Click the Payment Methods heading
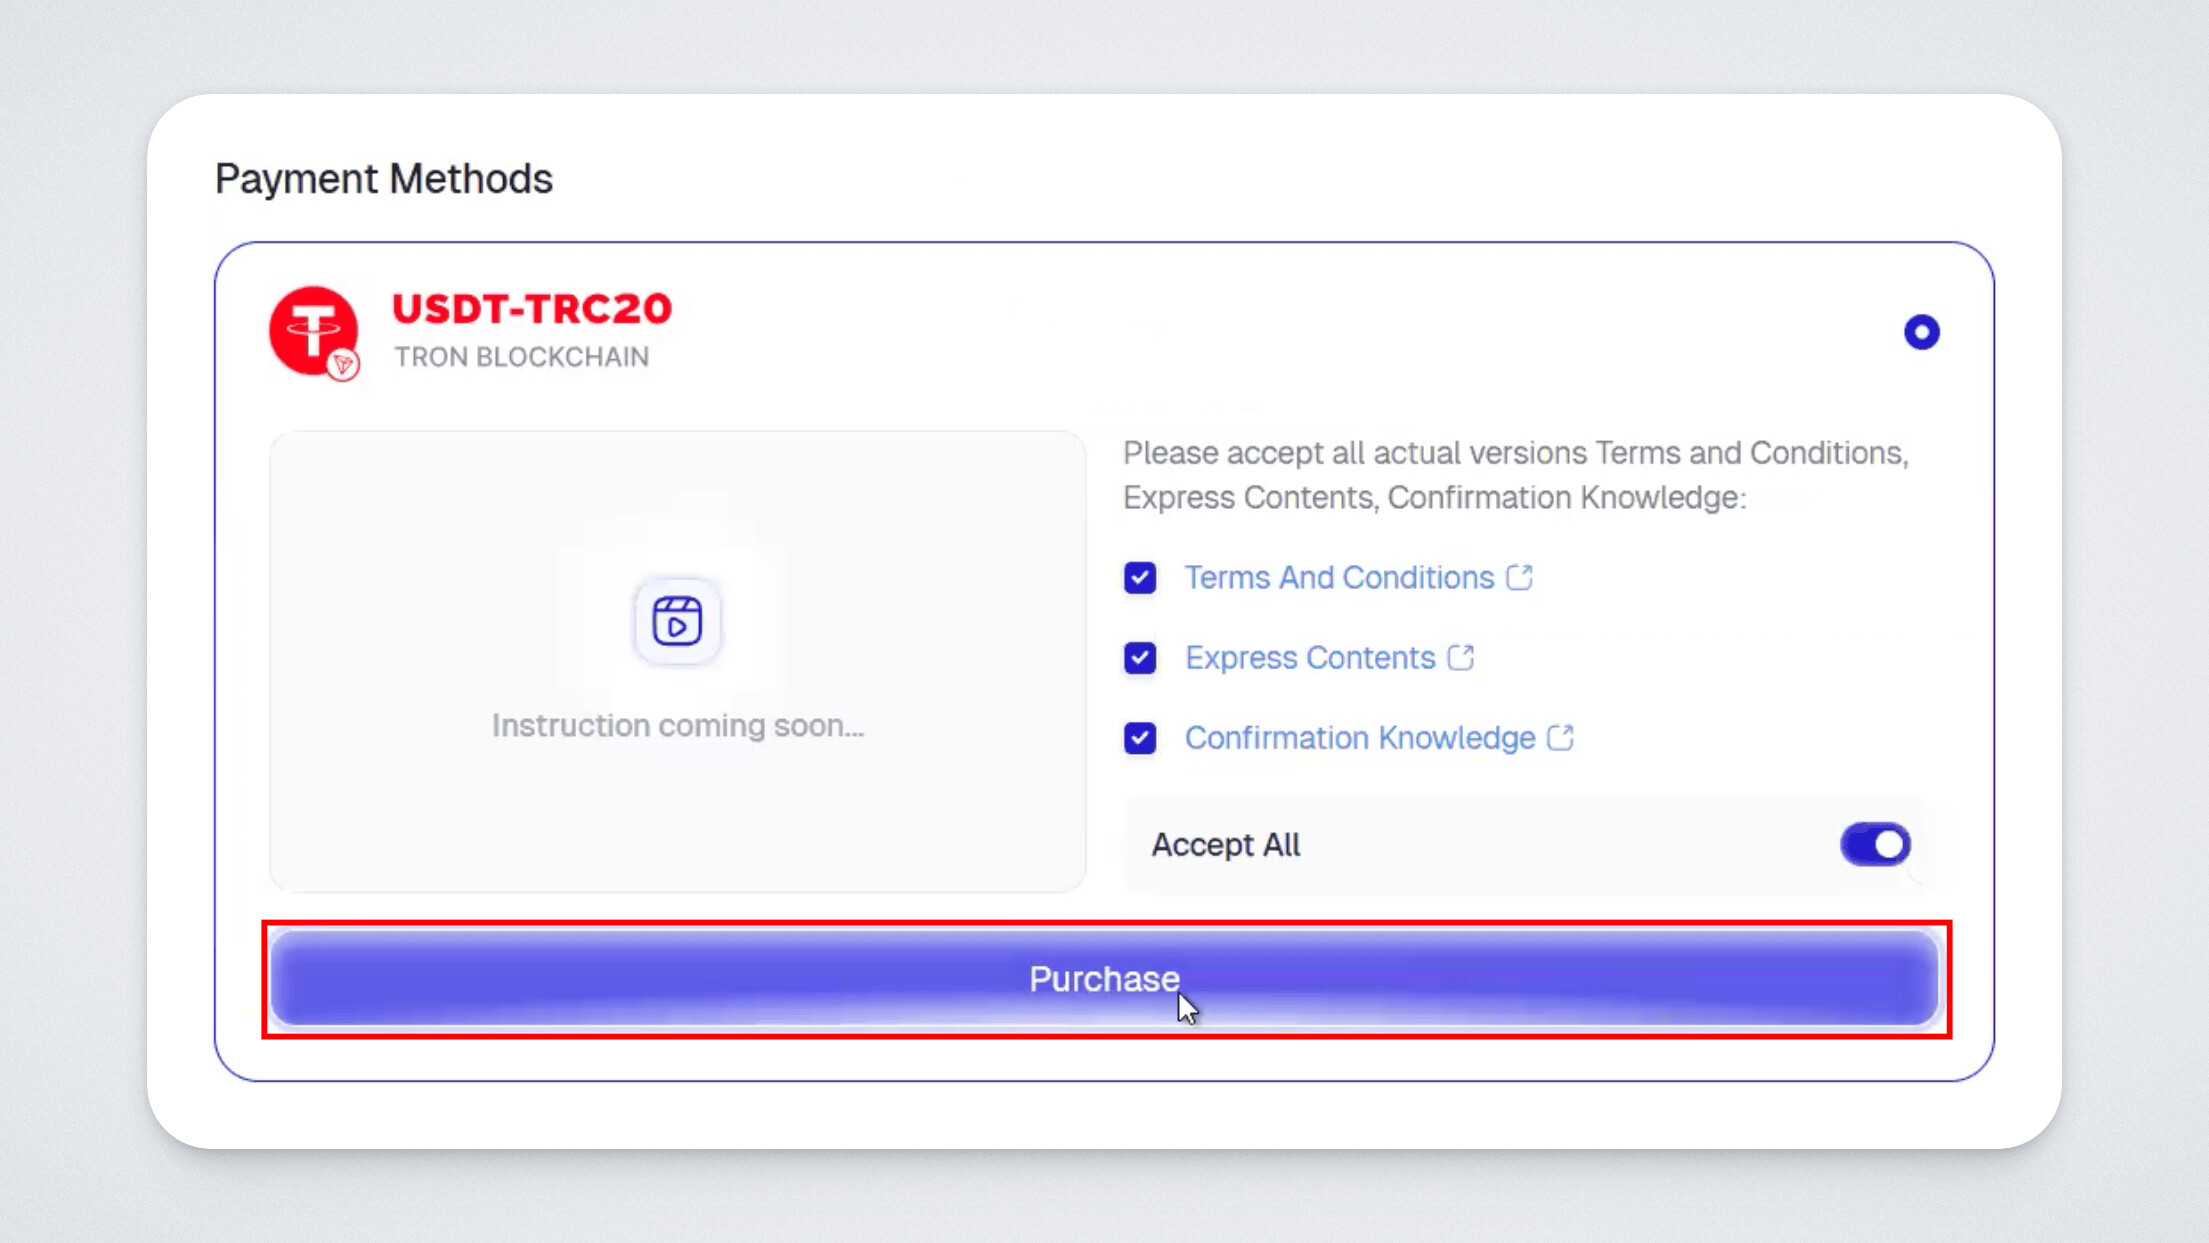This screenshot has width=2209, height=1243. [x=383, y=179]
